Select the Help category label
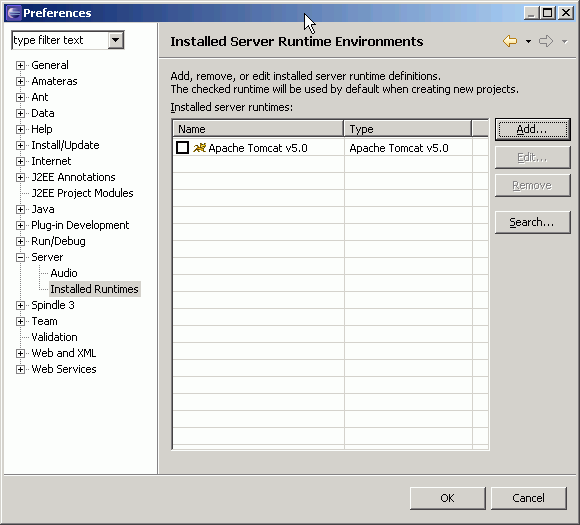The height and width of the screenshot is (525, 580). click(x=42, y=129)
